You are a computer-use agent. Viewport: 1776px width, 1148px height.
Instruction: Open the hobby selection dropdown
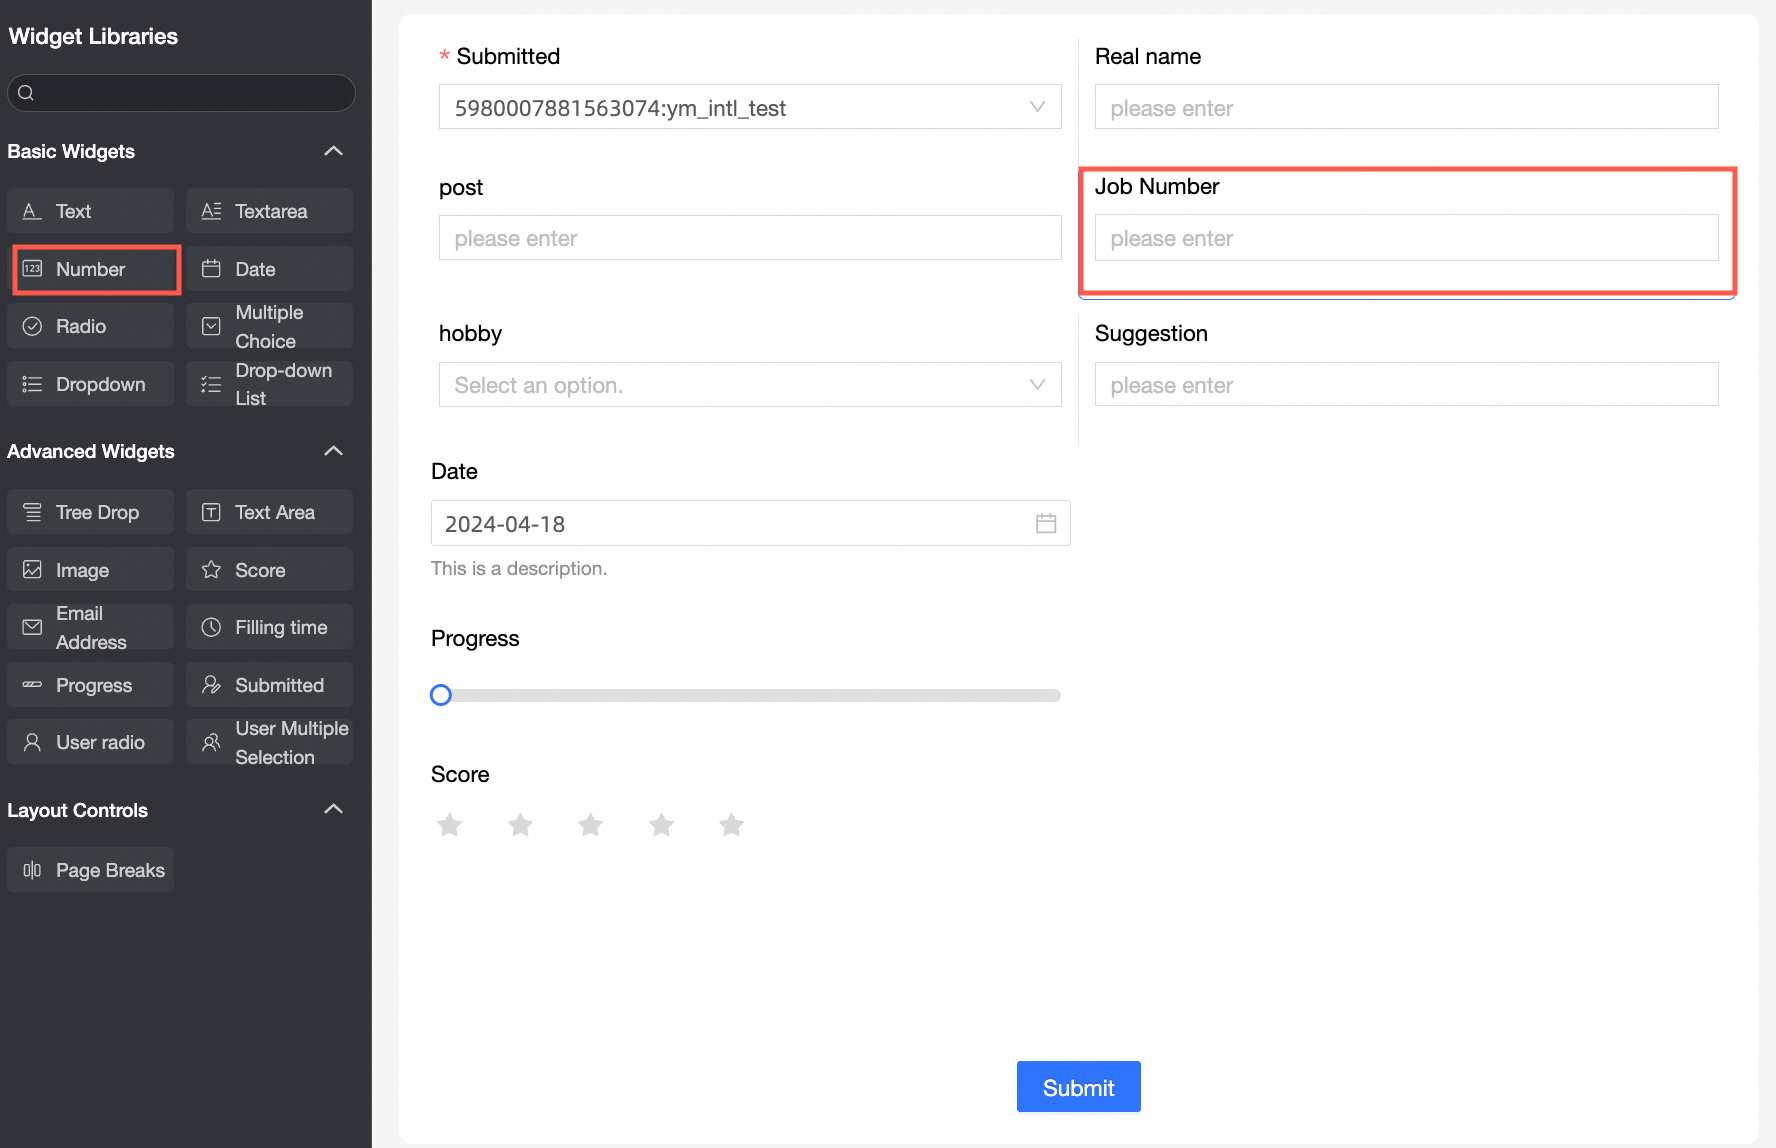pyautogui.click(x=1036, y=384)
